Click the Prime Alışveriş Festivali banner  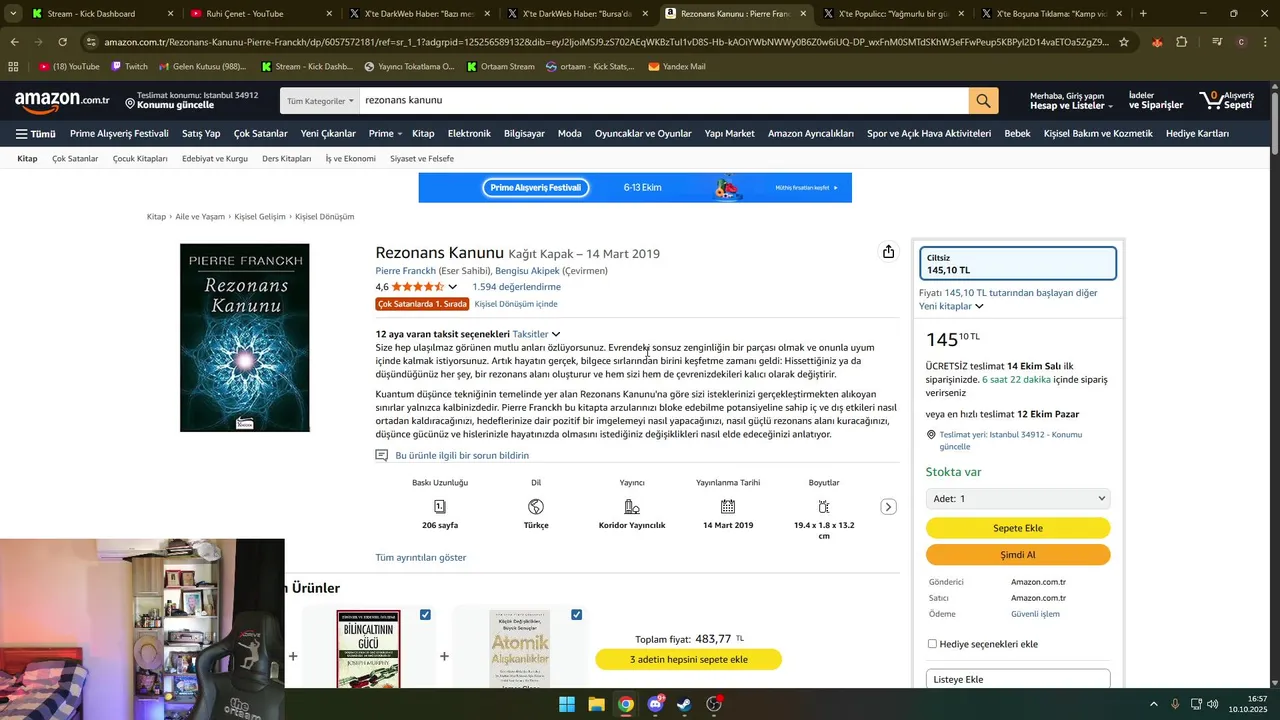coord(635,187)
